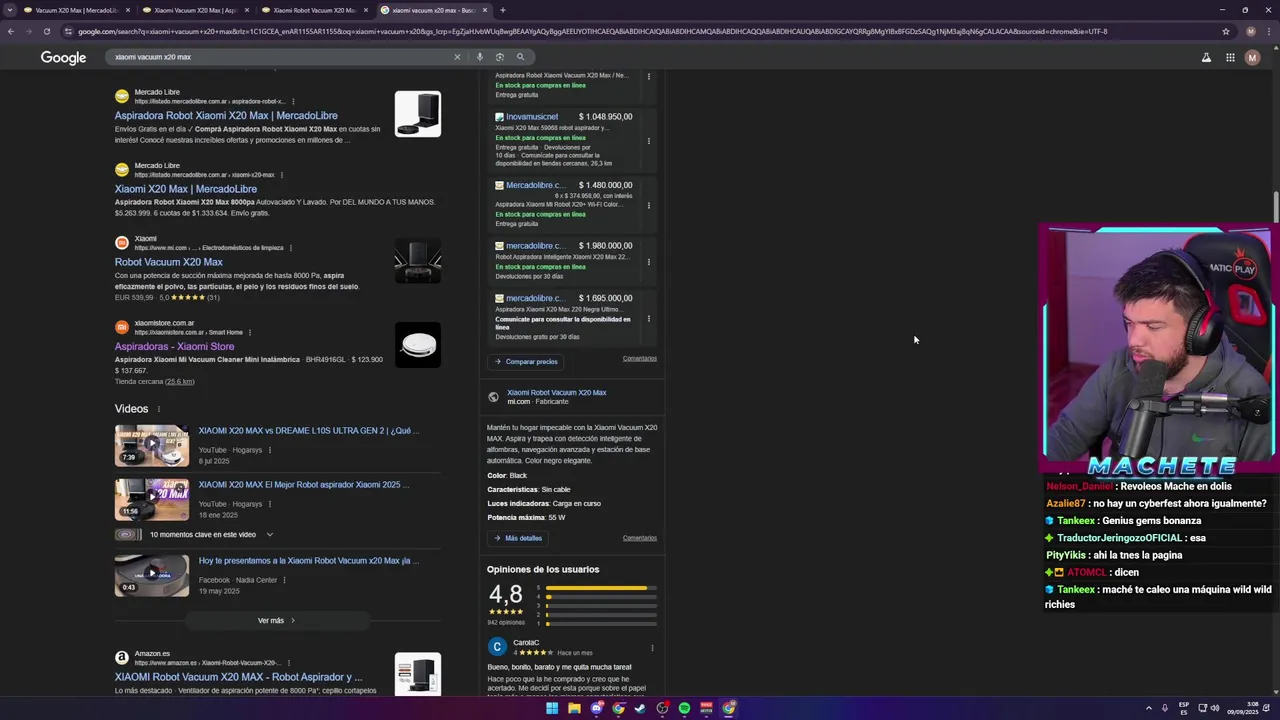This screenshot has width=1280, height=720.
Task: Open File Explorer from taskbar
Action: 574,708
